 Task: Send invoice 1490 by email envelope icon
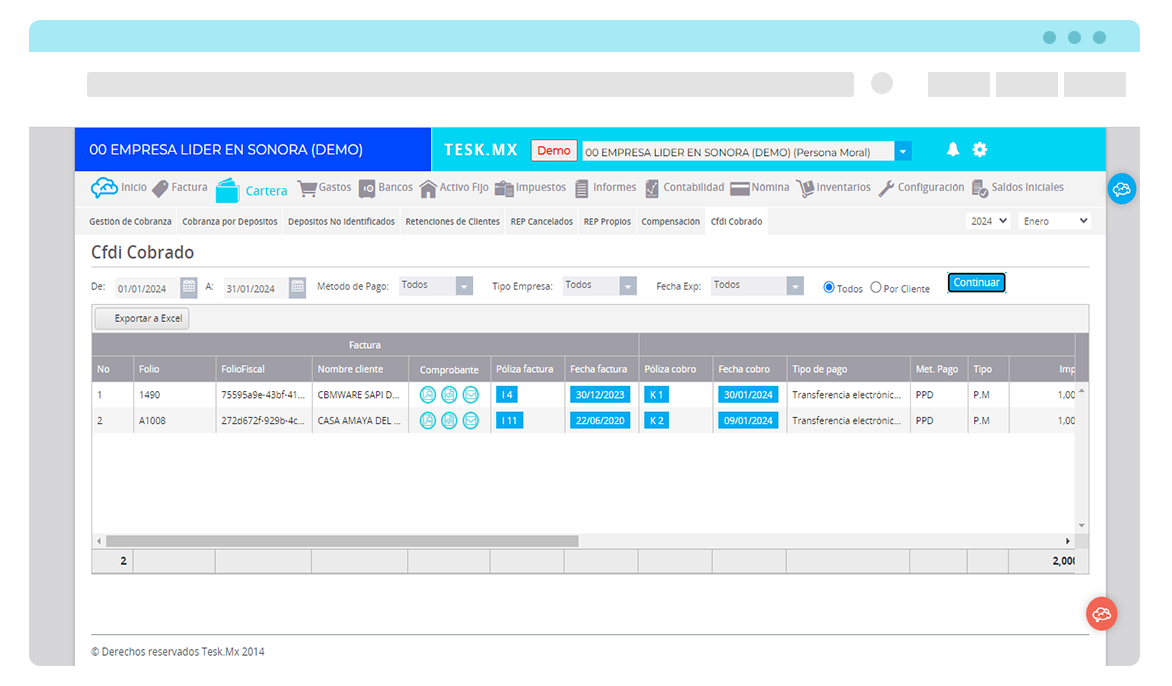coord(470,394)
